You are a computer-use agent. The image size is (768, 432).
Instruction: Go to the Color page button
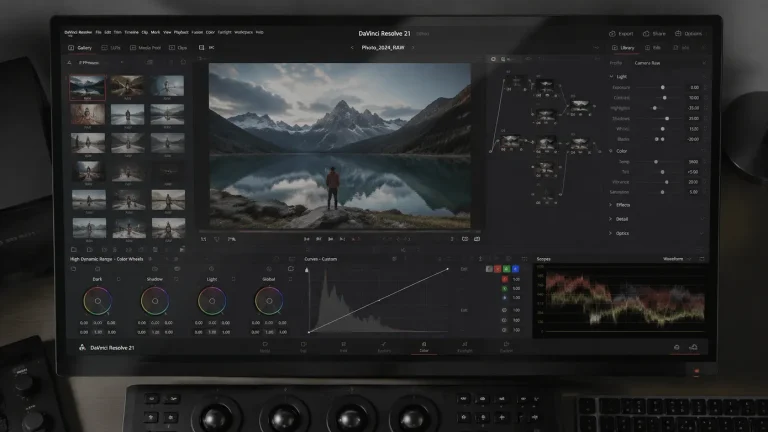424,347
